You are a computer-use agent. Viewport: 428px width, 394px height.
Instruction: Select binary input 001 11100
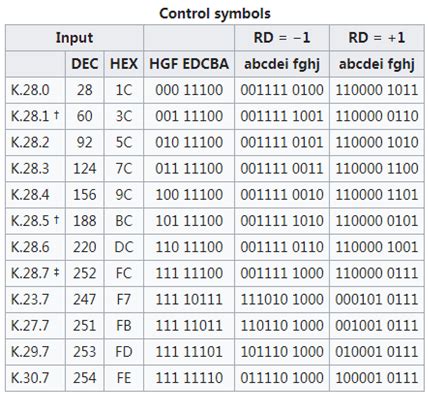[x=189, y=116]
